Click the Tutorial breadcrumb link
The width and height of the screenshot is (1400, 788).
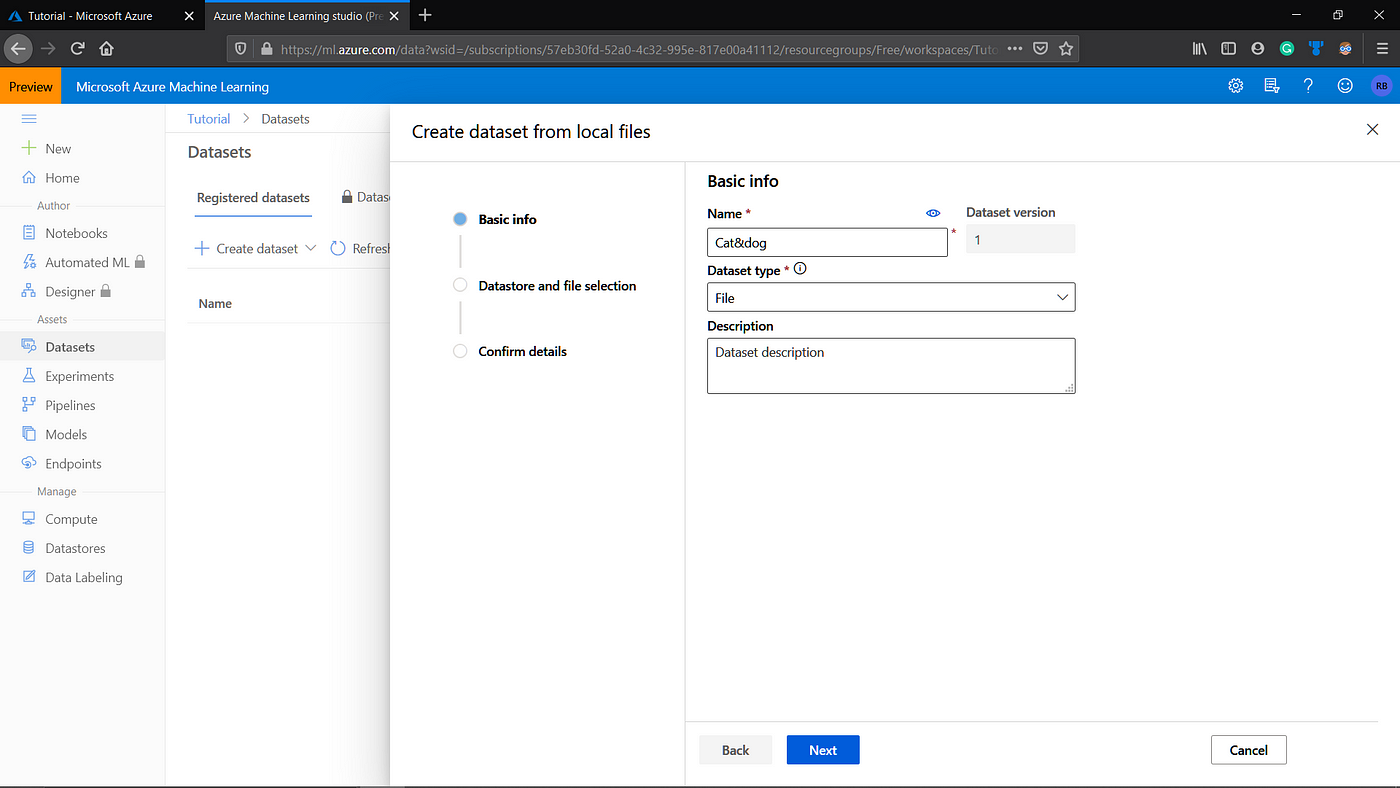(209, 118)
